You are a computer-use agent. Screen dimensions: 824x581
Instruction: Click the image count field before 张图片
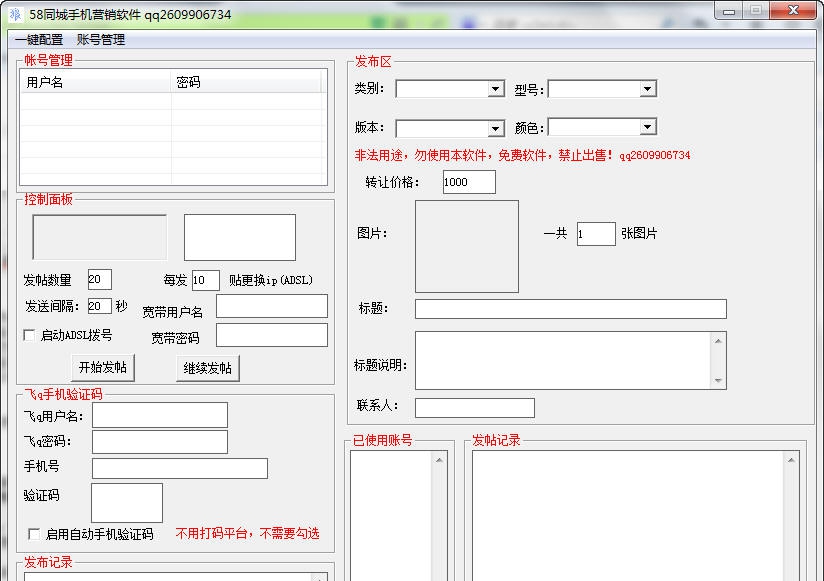pos(596,233)
